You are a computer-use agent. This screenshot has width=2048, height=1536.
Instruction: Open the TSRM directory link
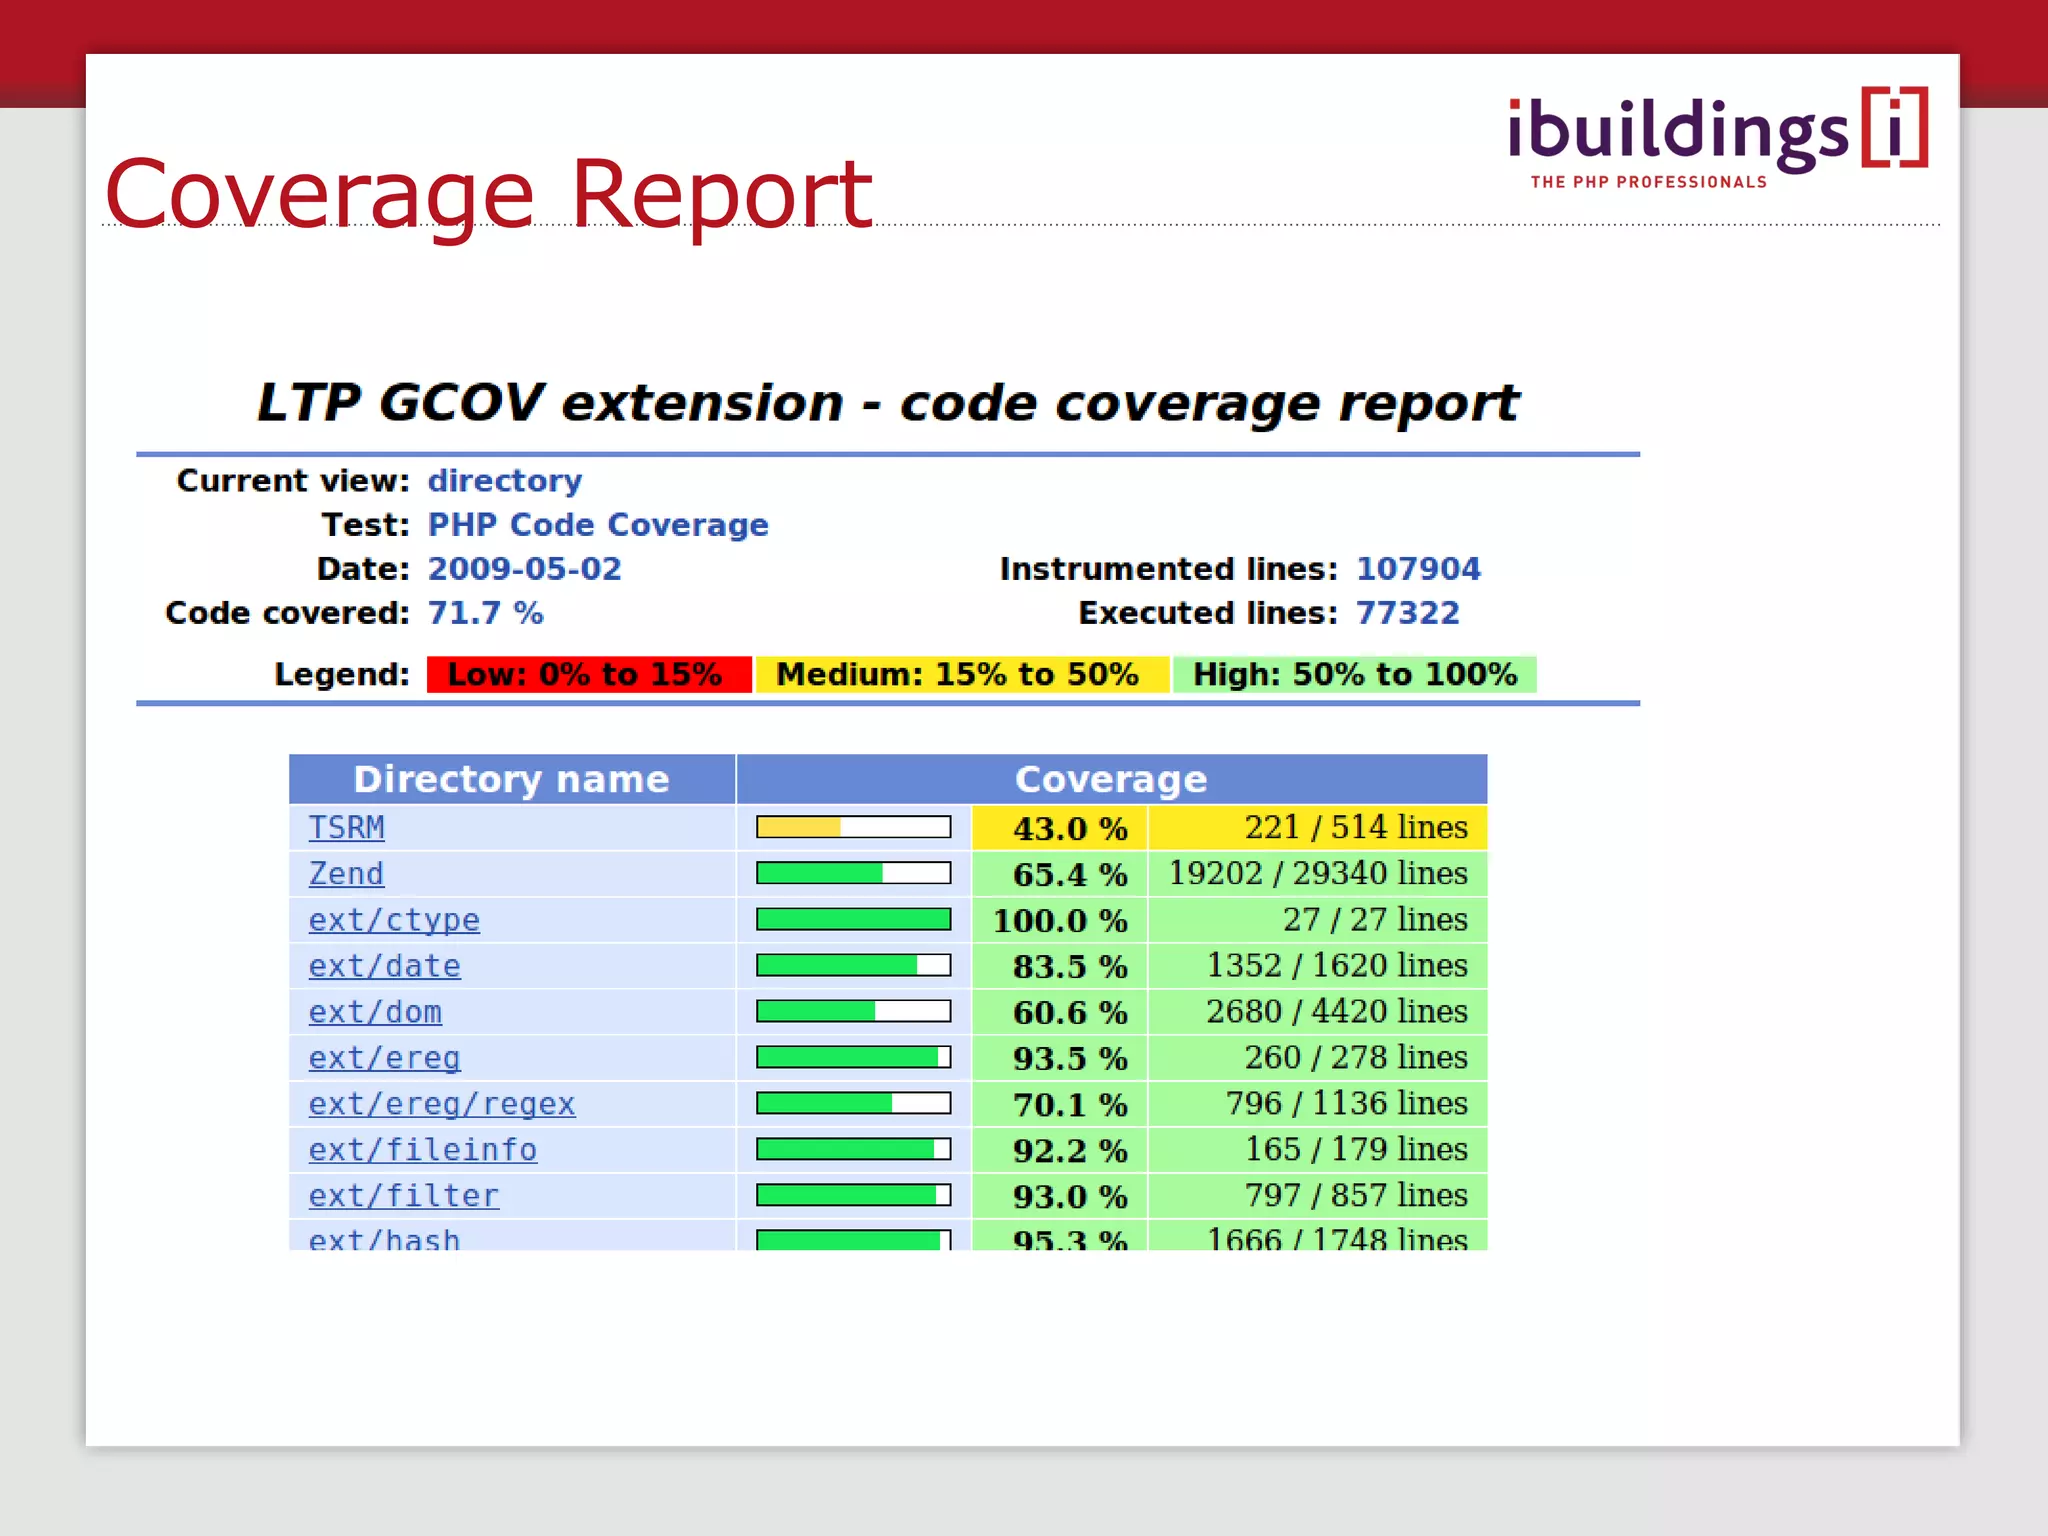[346, 828]
